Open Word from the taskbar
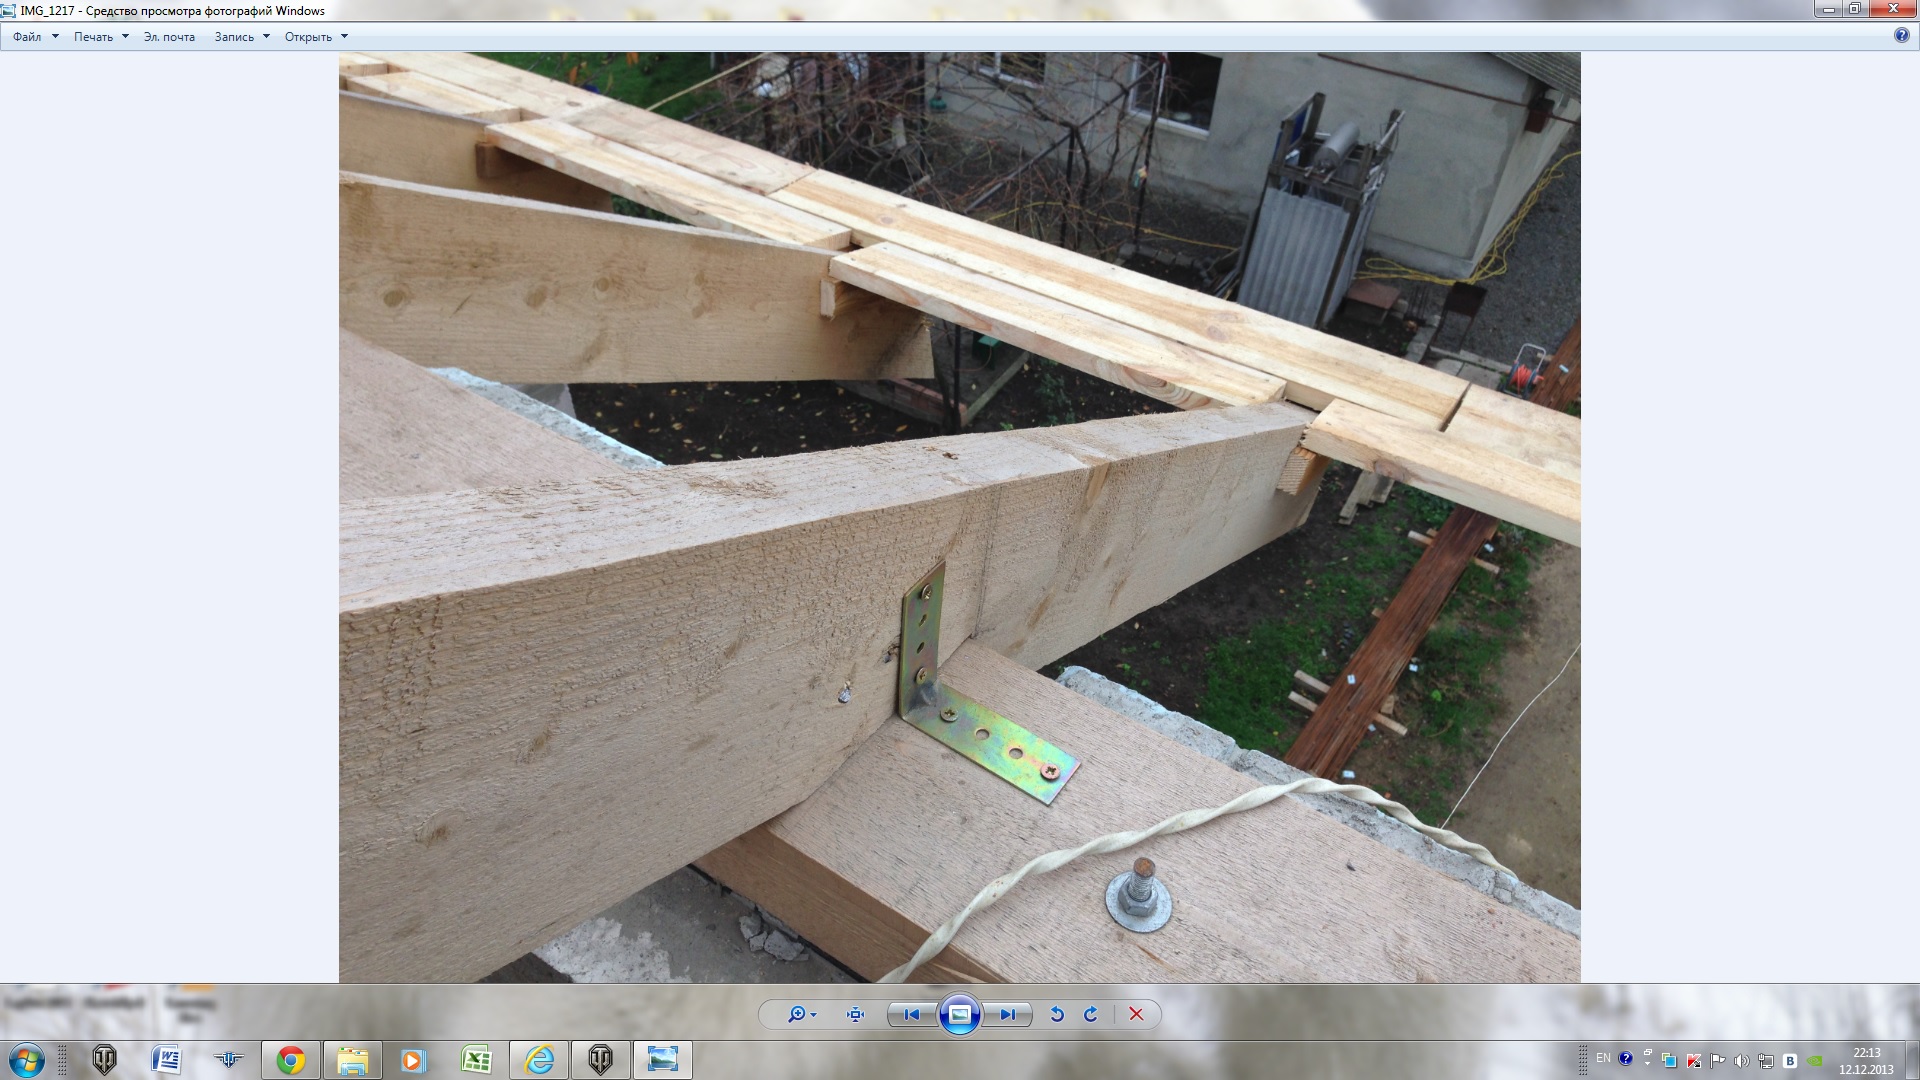 (x=166, y=1060)
